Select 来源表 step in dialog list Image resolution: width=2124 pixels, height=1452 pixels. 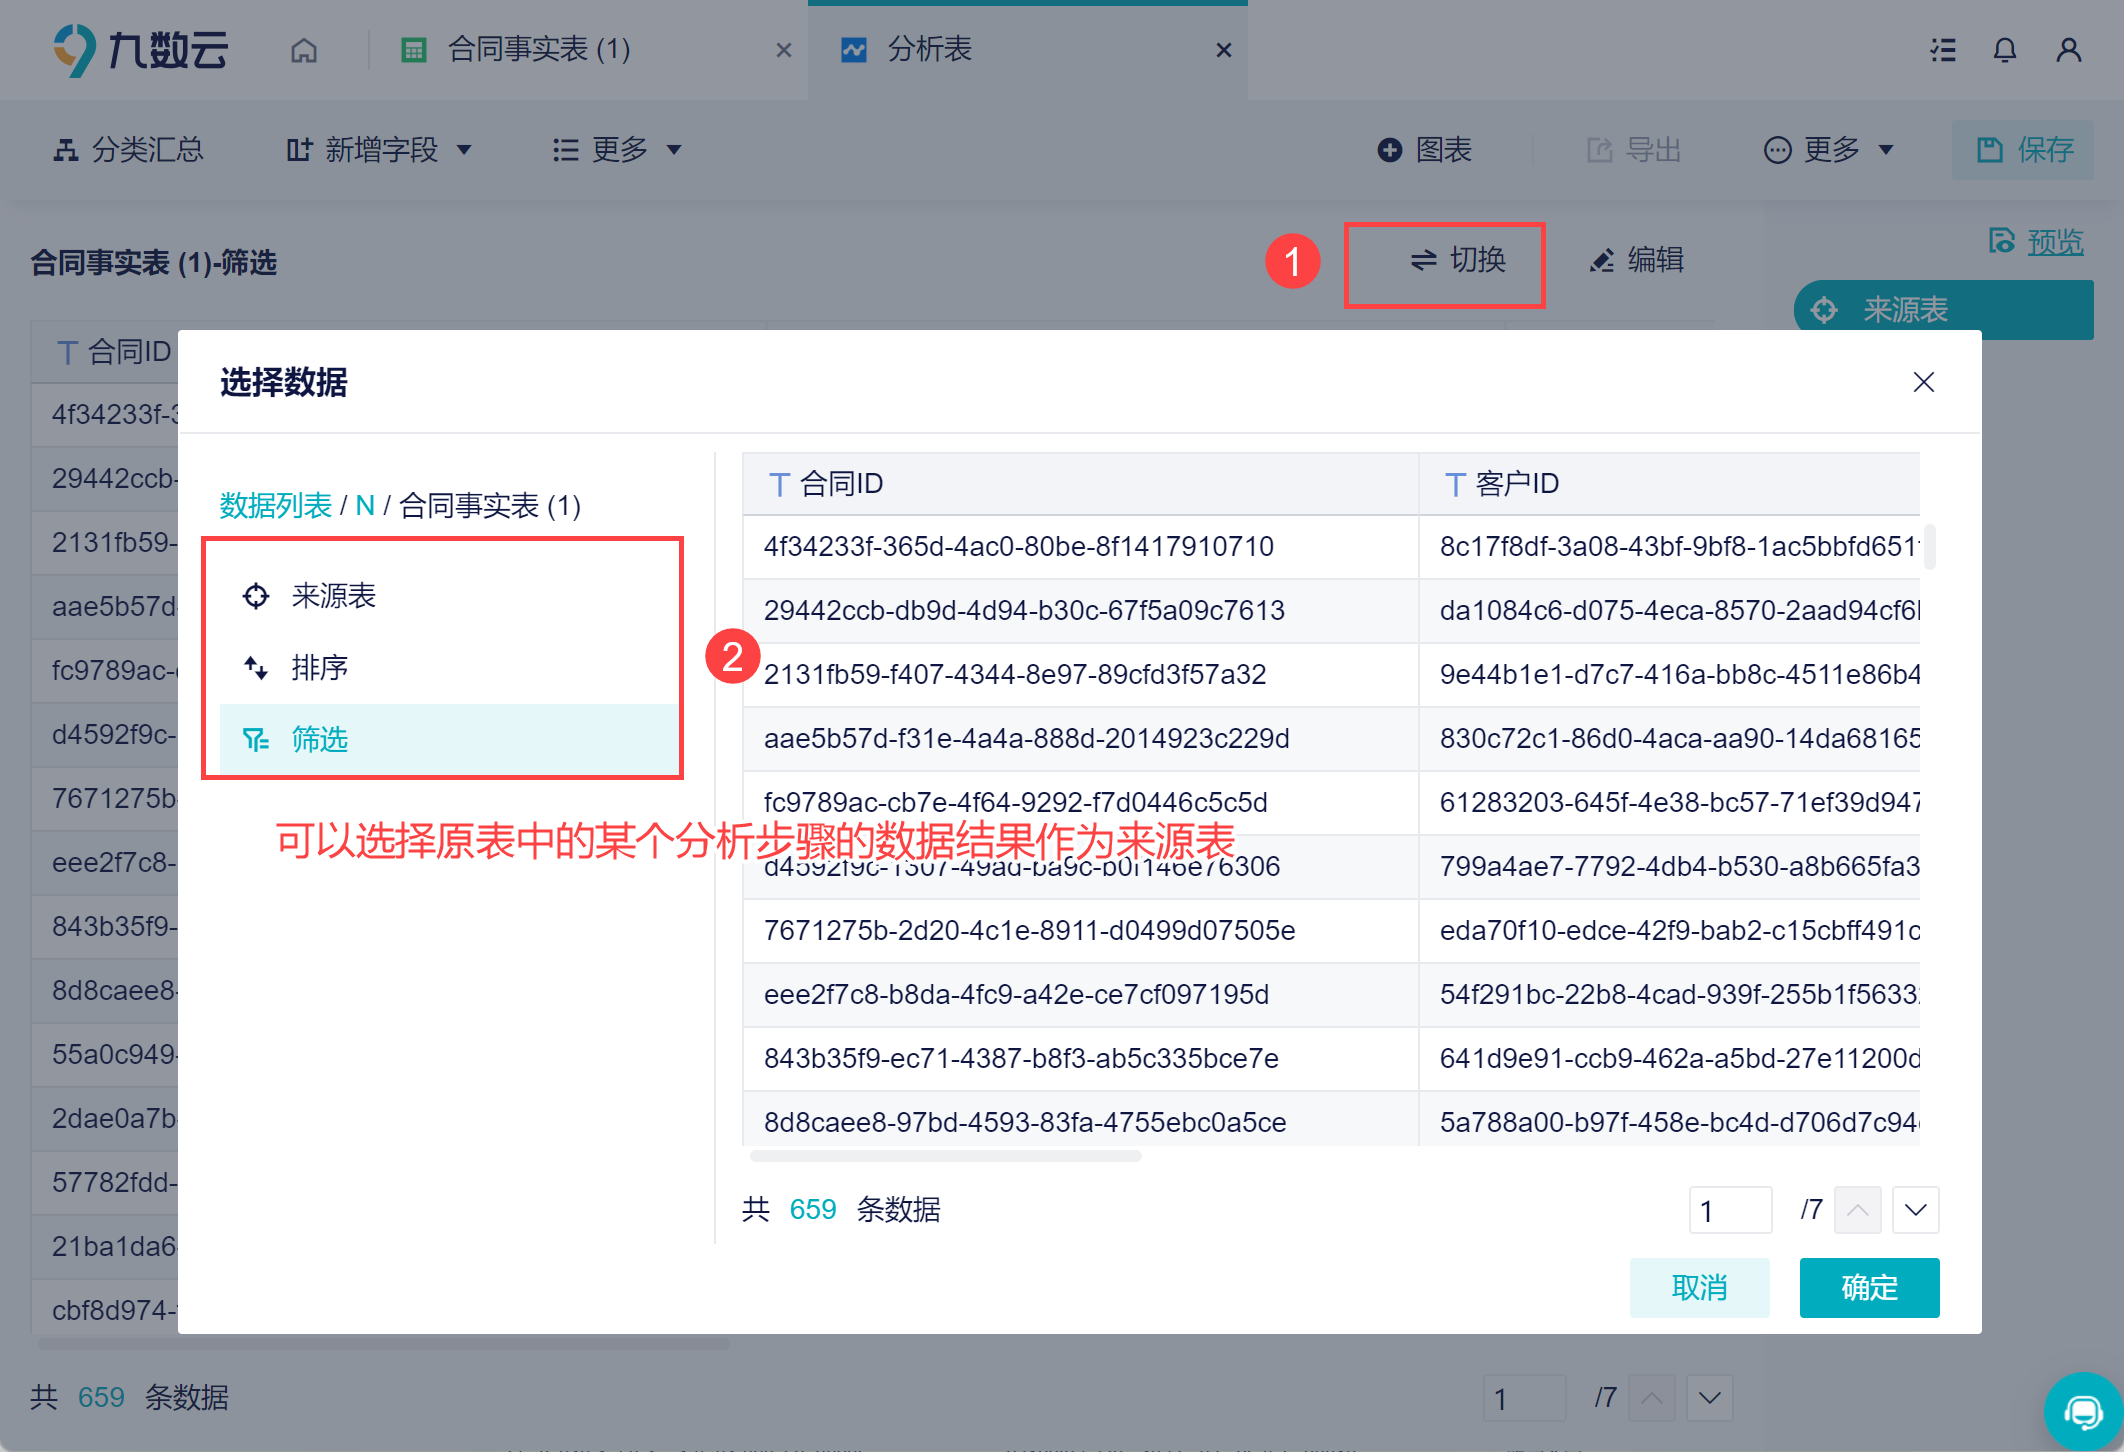pyautogui.click(x=333, y=596)
